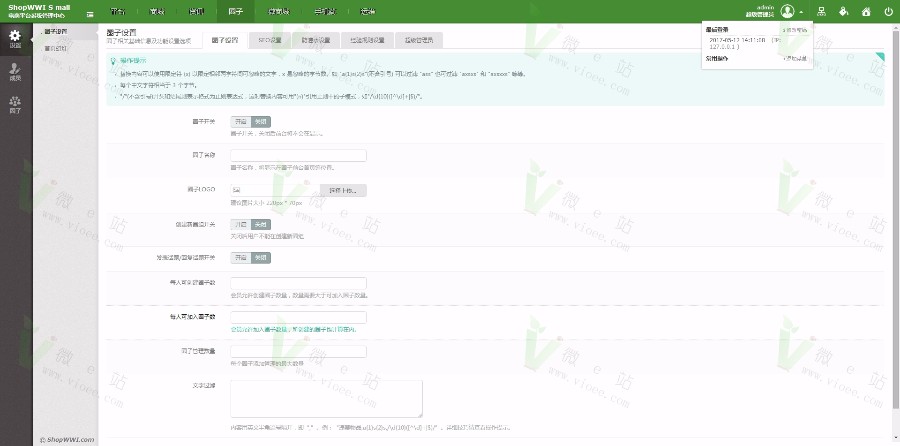This screenshot has height=446, width=900.
Task: Collapse the admin dropdown arrow beside avatar
Action: point(801,12)
